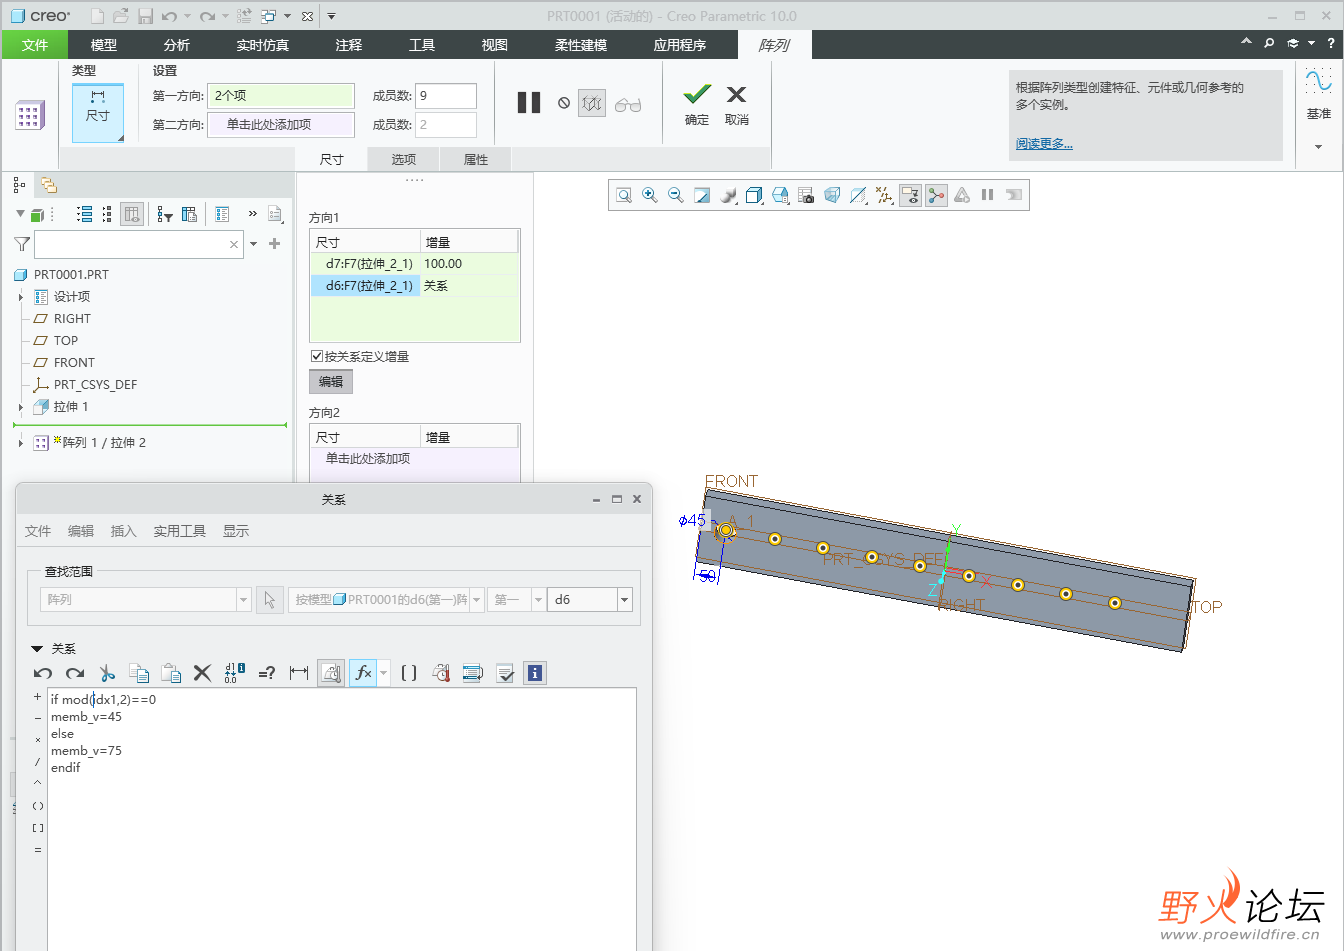1344x951 pixels.
Task: Undo last edit in relations toolbar
Action: tap(43, 673)
